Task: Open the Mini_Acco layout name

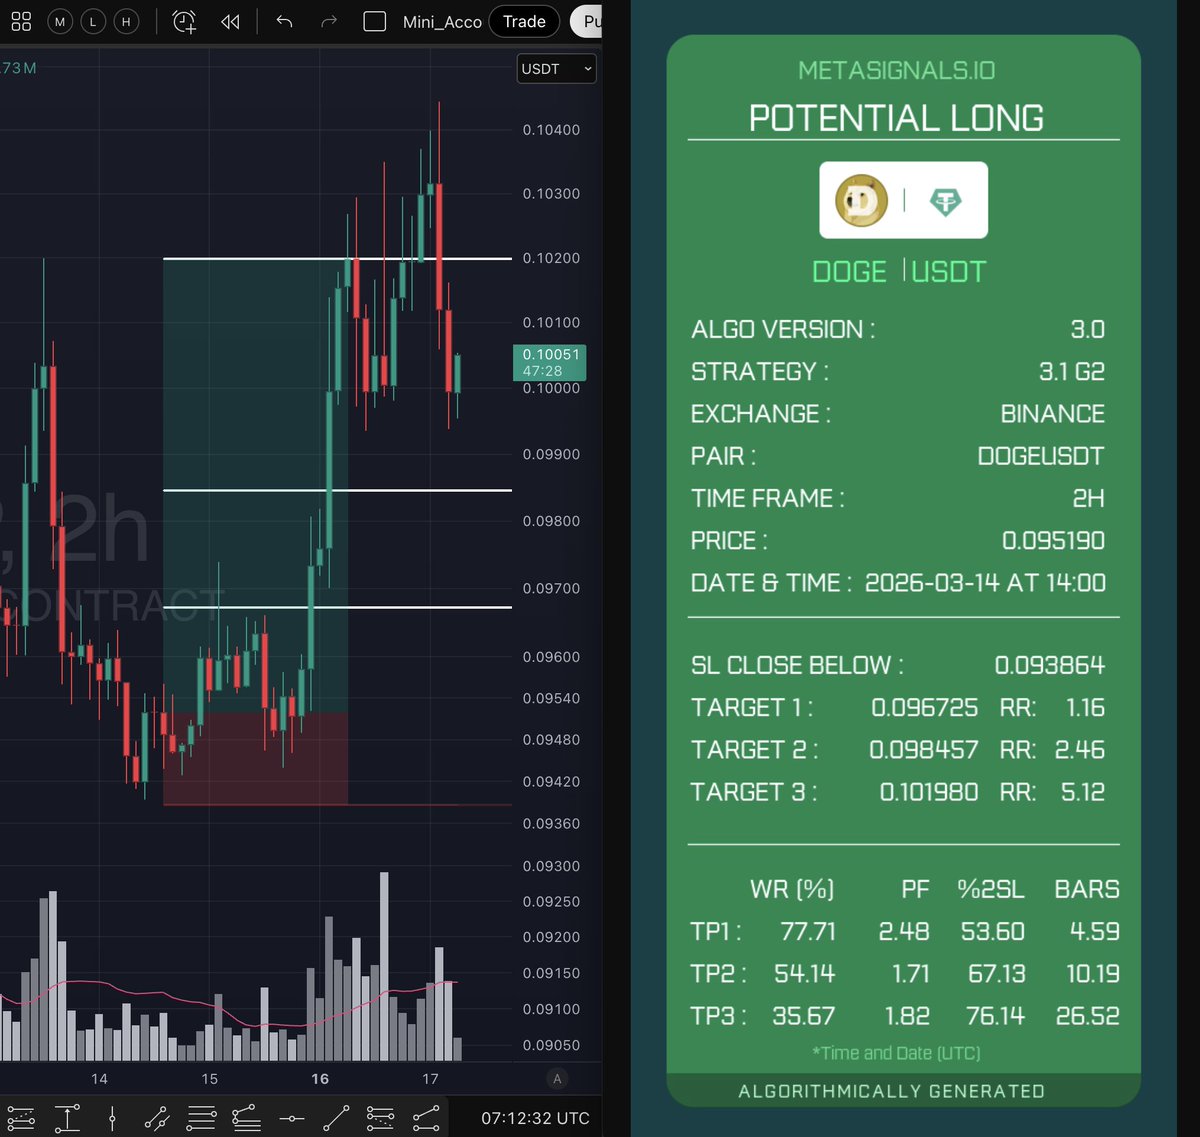Action: tap(442, 22)
